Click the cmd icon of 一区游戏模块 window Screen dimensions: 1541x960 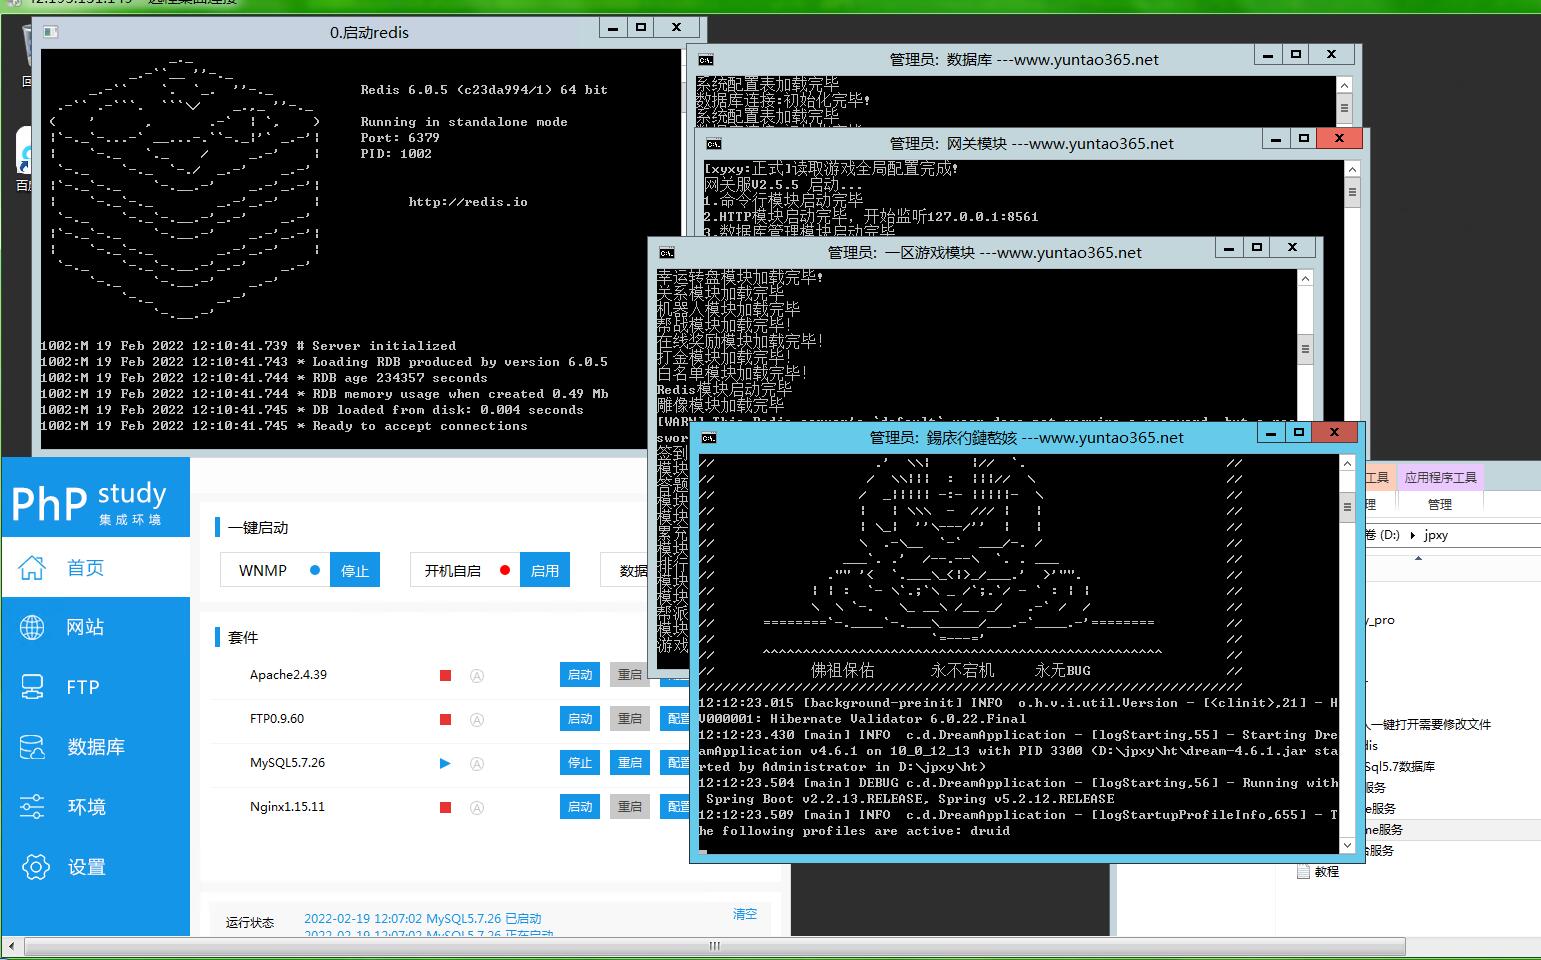(666, 253)
